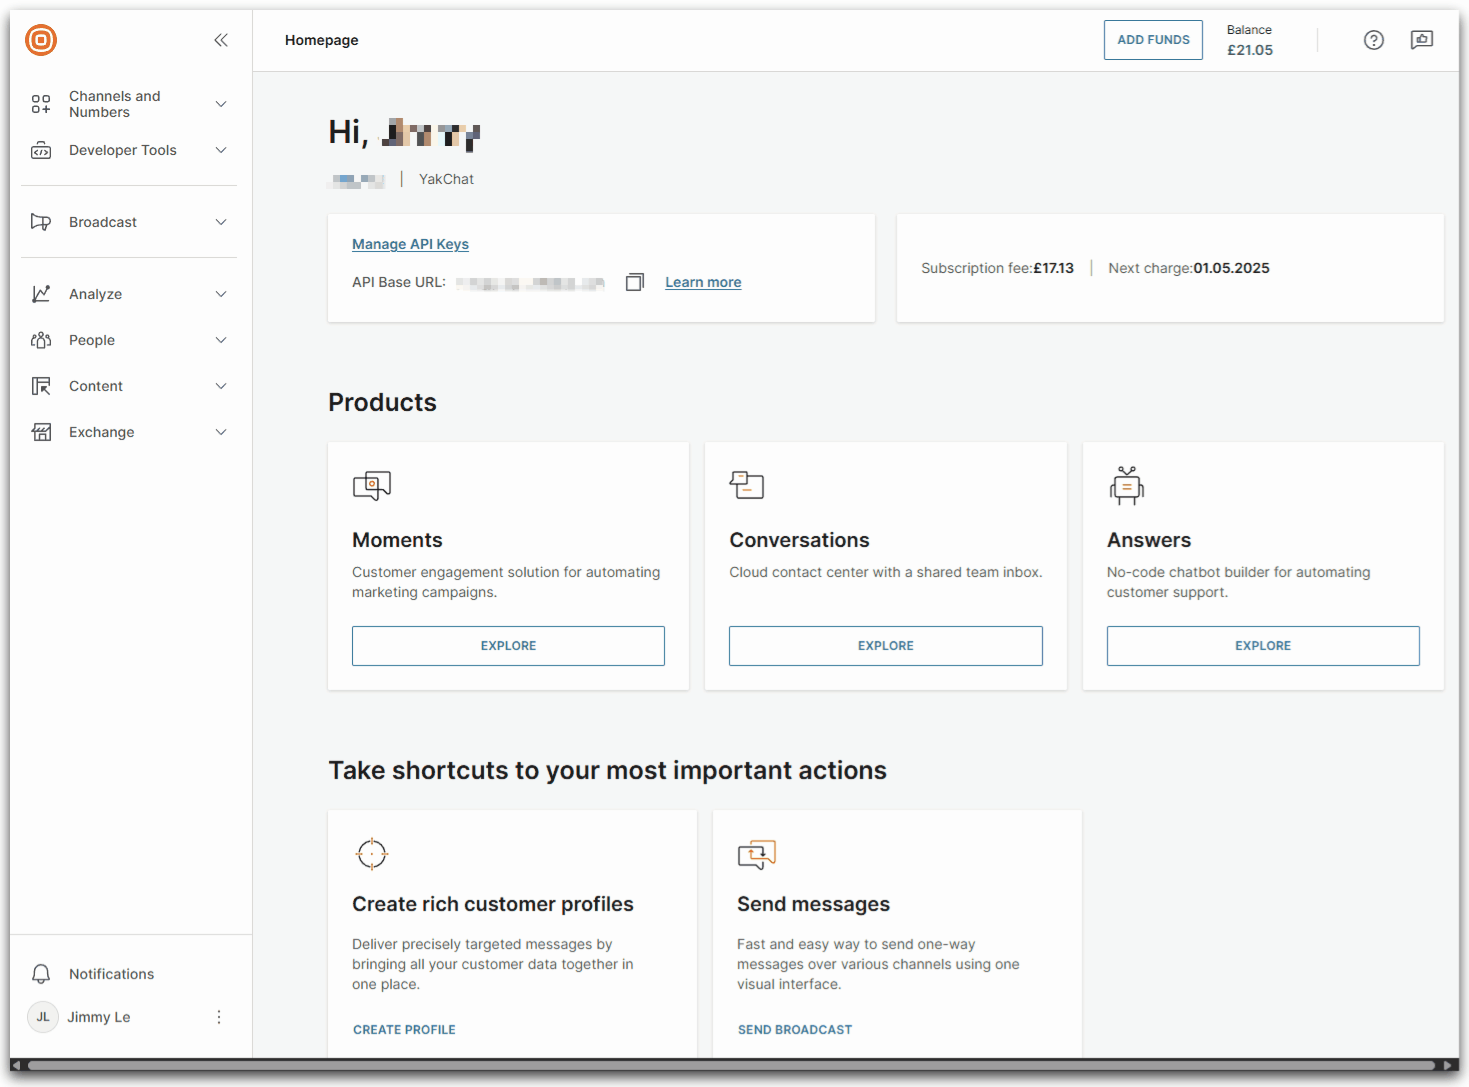Open the Exchange menu item
The image size is (1469, 1087).
(x=129, y=432)
